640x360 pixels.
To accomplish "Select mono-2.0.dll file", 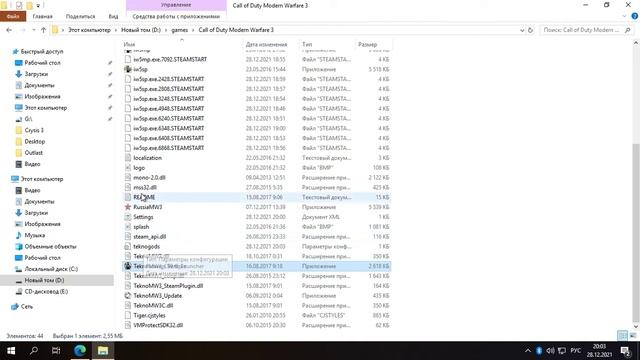I will (x=149, y=178).
